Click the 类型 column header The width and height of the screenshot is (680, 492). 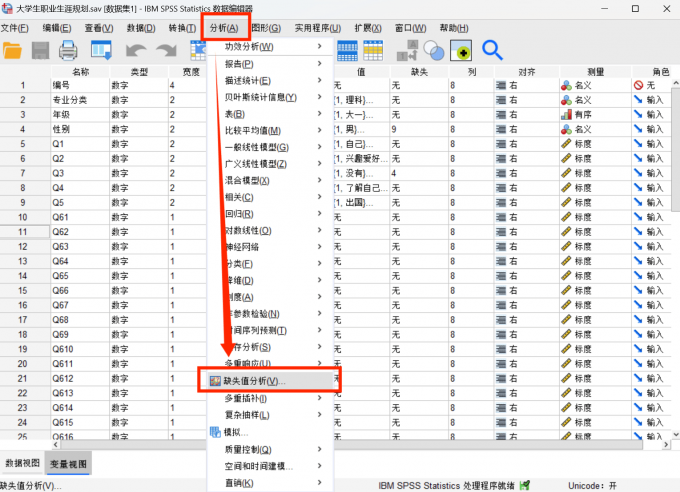[139, 72]
